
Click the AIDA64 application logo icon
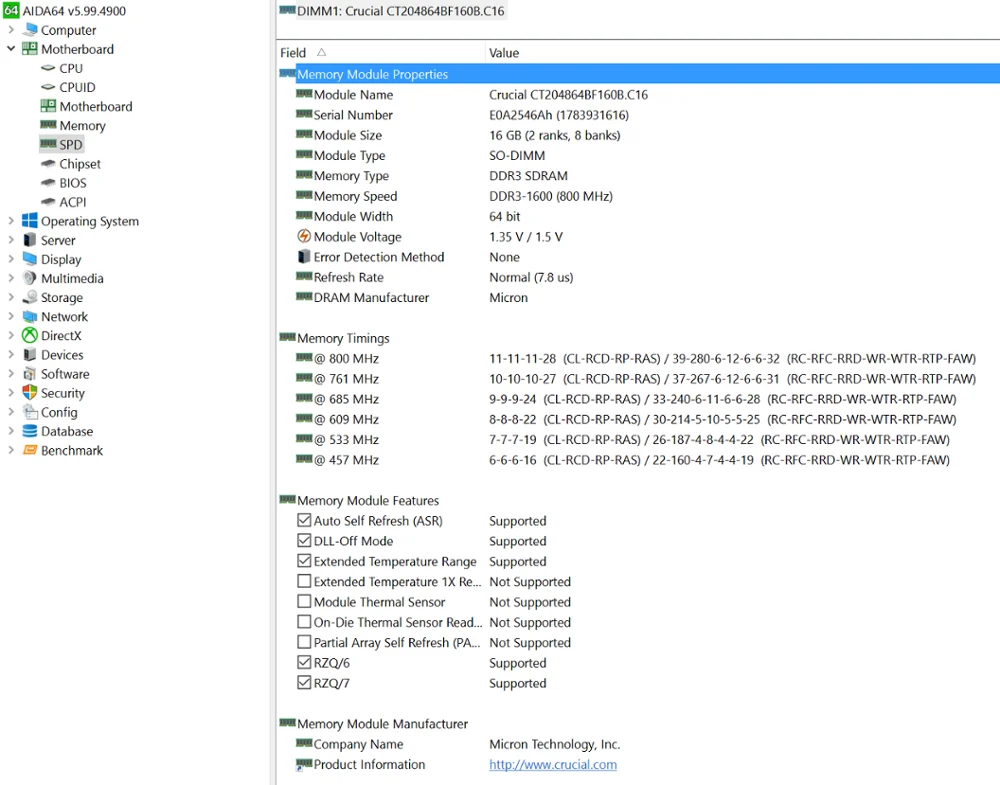point(11,10)
